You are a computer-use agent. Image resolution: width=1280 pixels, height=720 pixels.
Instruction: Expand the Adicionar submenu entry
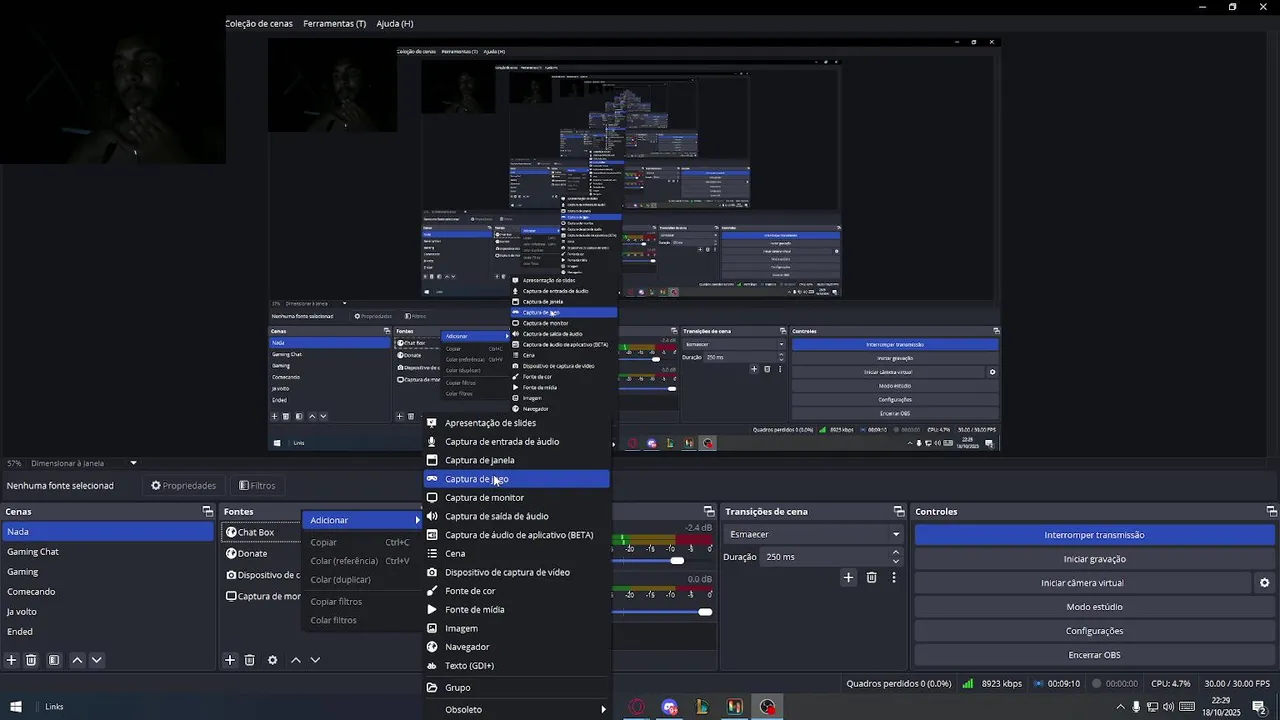pyautogui.click(x=363, y=520)
